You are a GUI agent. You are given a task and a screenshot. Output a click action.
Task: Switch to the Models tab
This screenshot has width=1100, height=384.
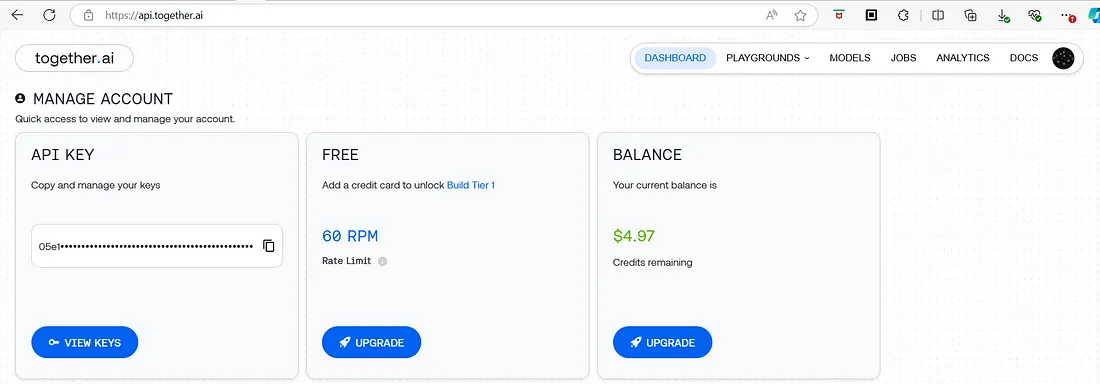850,58
